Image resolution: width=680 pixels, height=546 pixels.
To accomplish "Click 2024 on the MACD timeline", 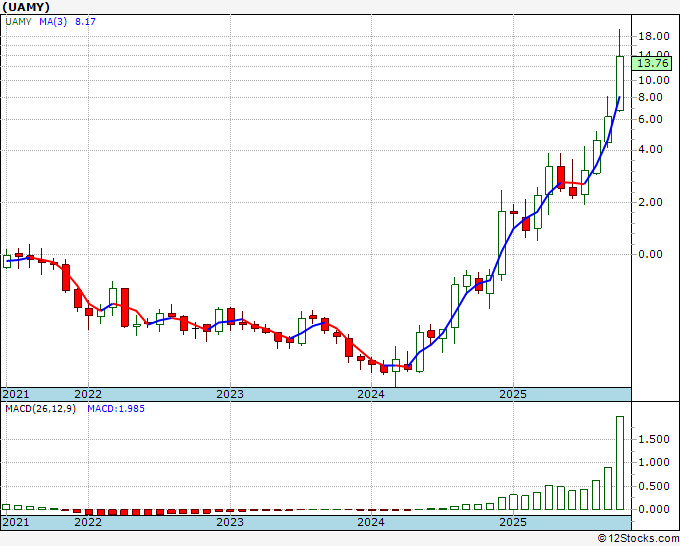I will point(371,521).
